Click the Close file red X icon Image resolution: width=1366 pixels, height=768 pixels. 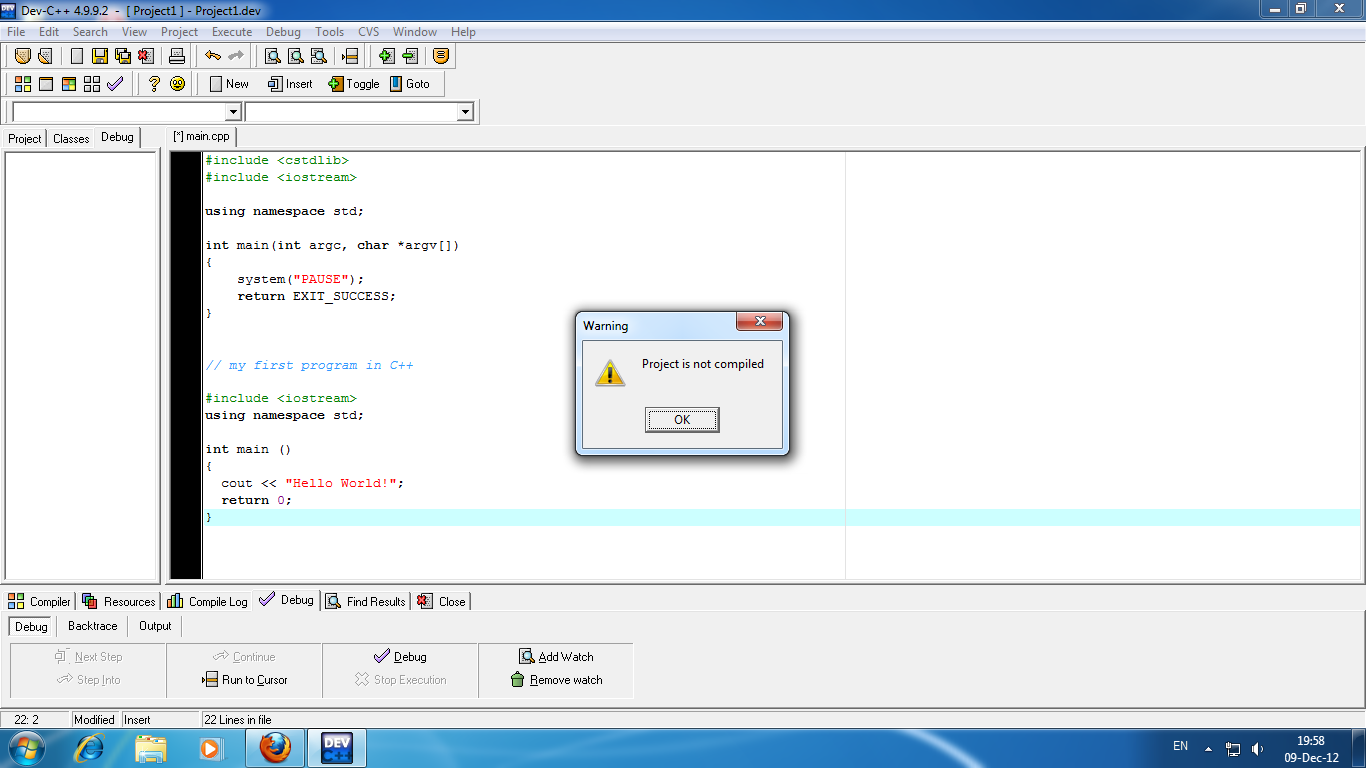pos(146,56)
